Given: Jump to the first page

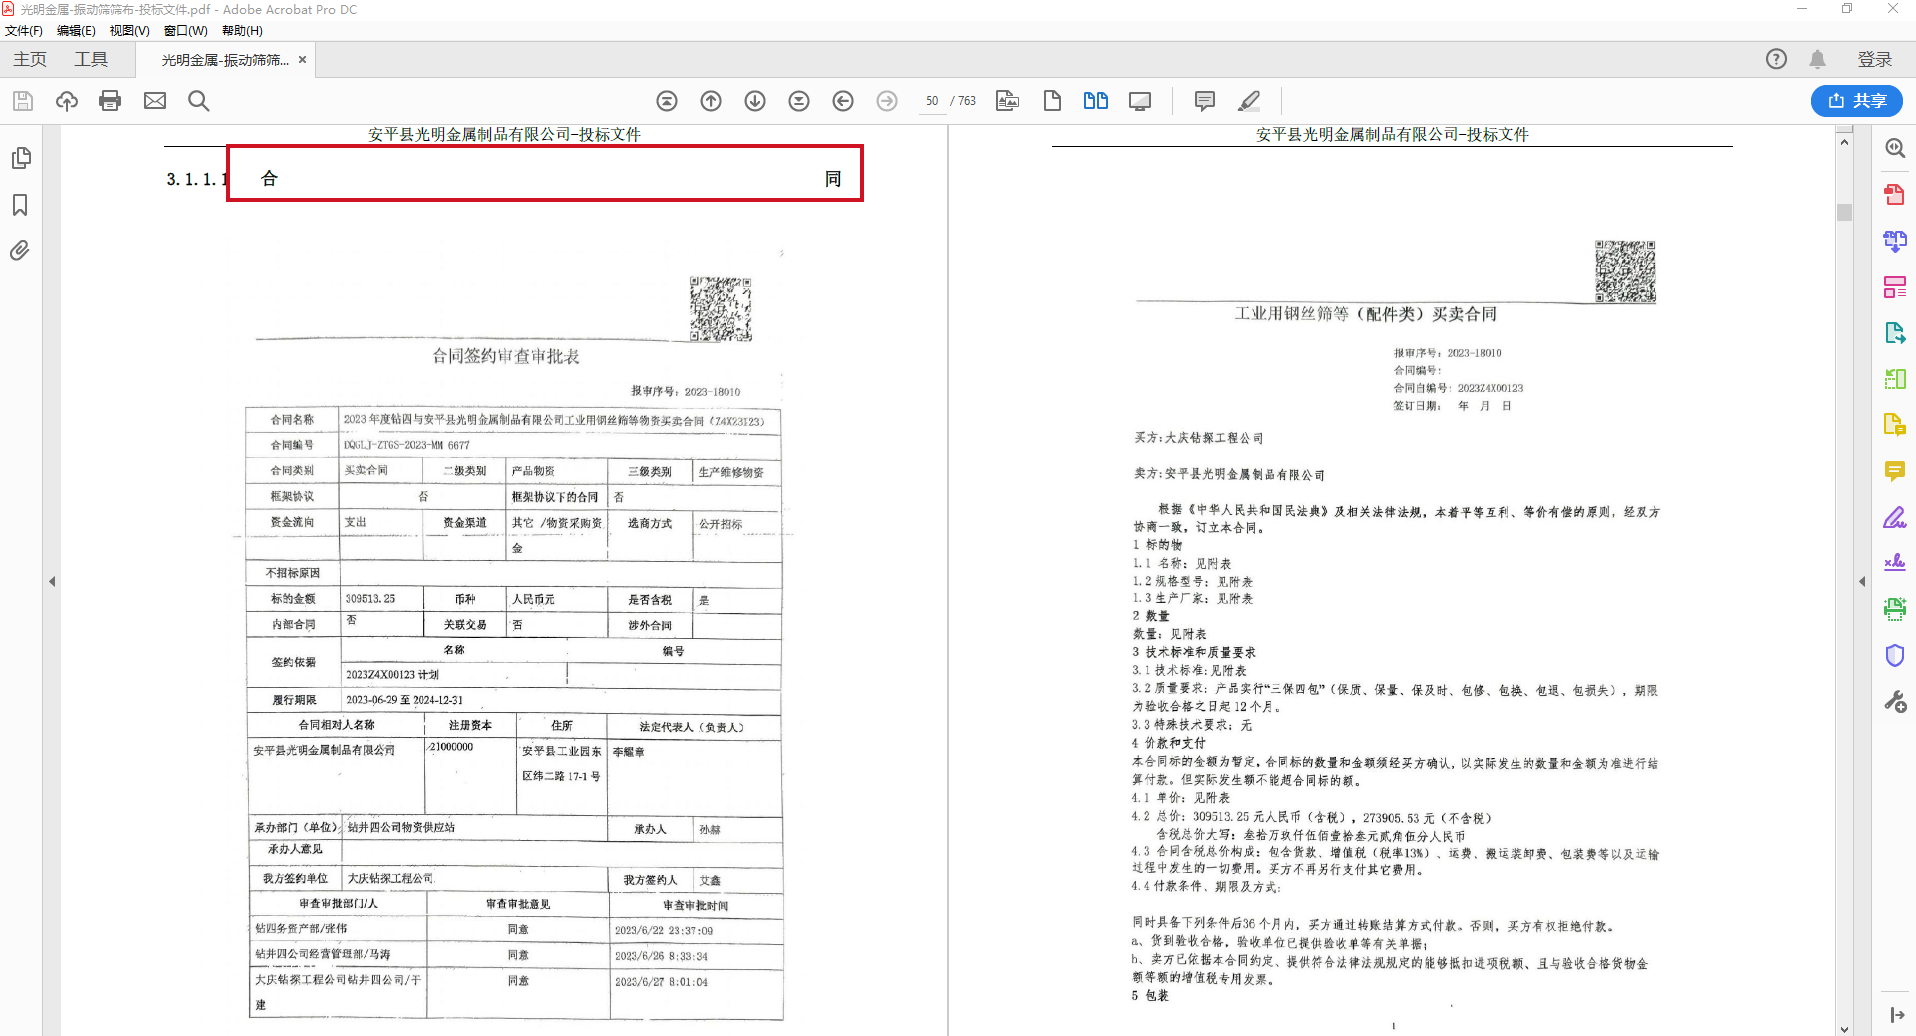Looking at the screenshot, I should [667, 101].
